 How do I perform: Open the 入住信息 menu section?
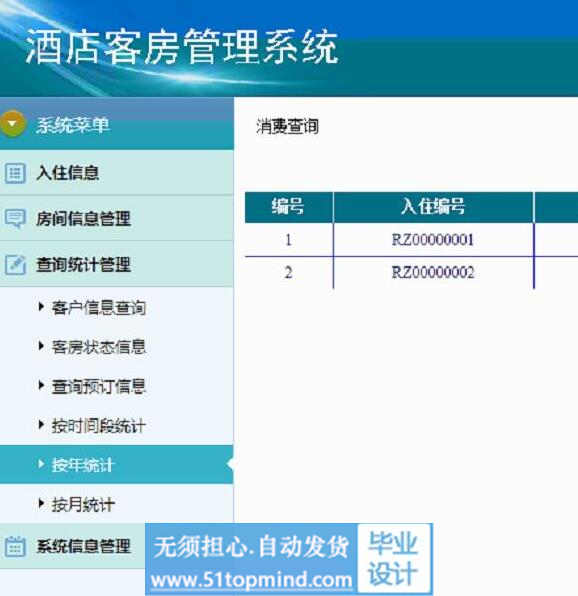click(x=117, y=173)
